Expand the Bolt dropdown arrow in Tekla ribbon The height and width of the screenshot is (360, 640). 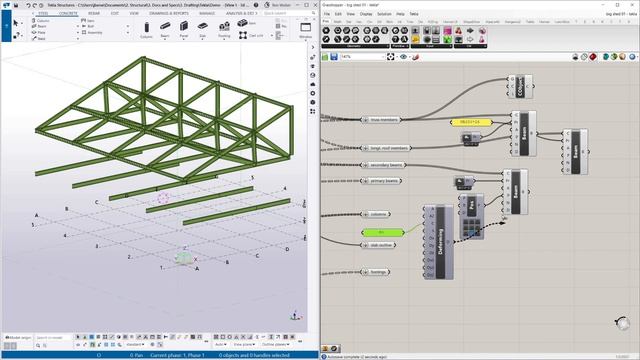coord(127,27)
